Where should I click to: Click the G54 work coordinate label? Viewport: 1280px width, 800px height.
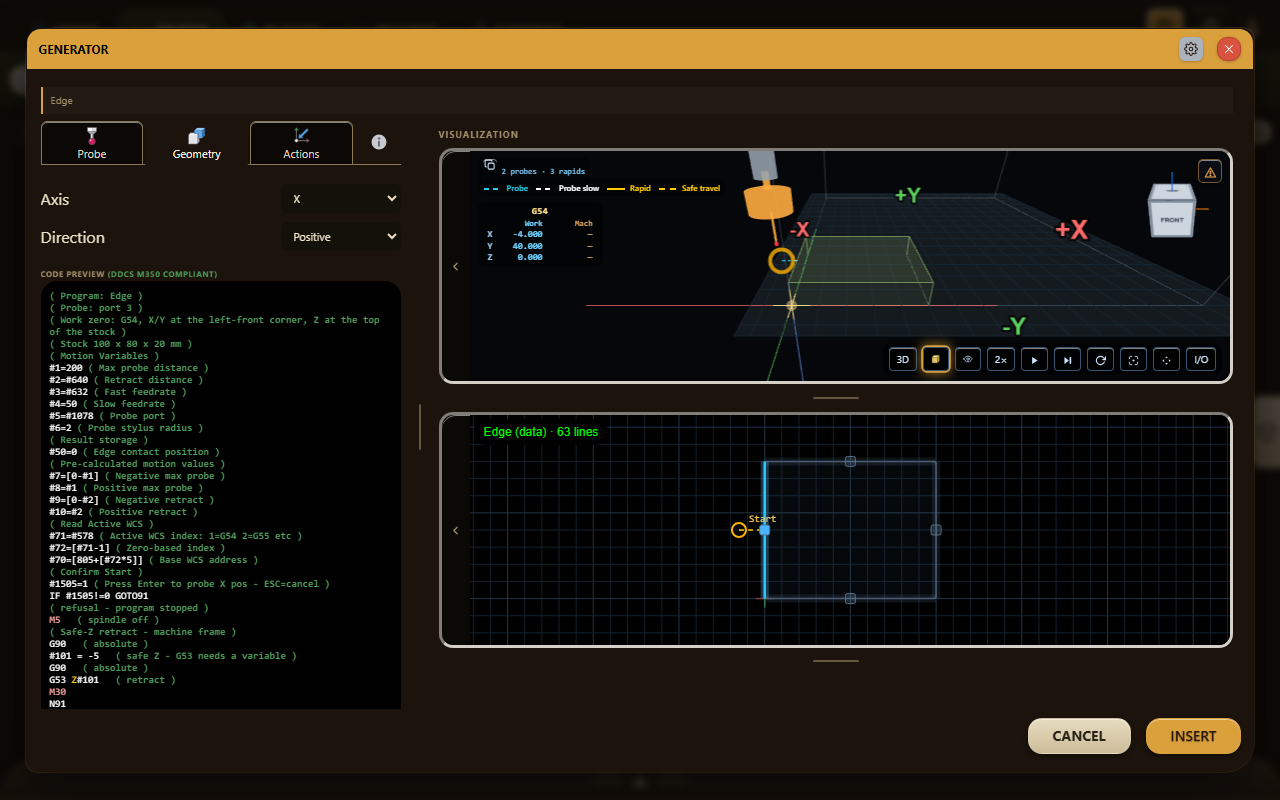pyautogui.click(x=540, y=211)
